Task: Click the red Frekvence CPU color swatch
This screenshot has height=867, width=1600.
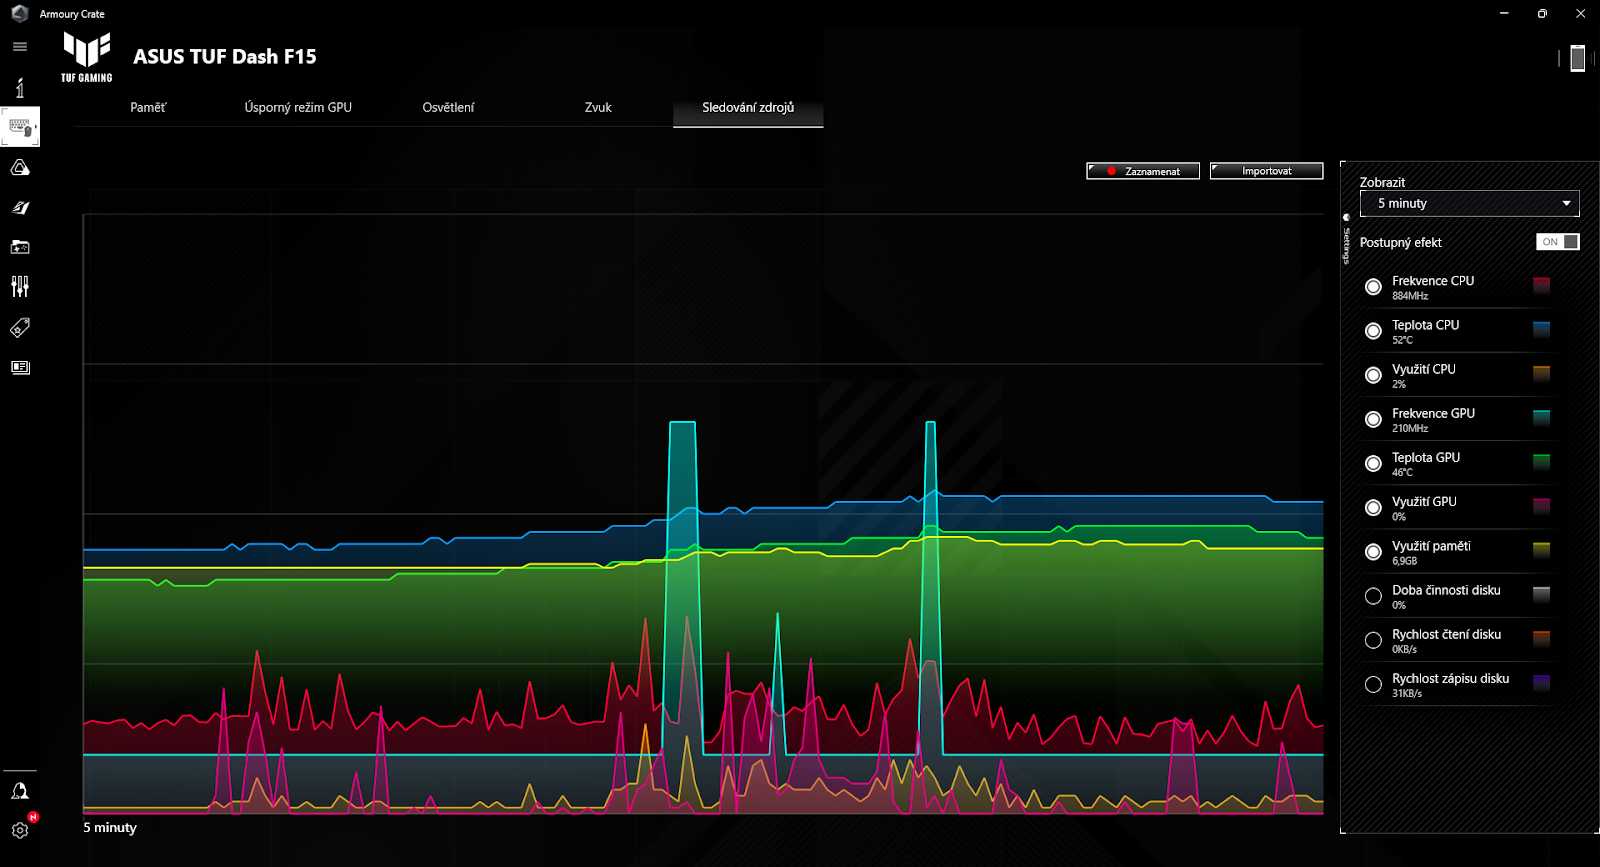Action: tap(1541, 286)
